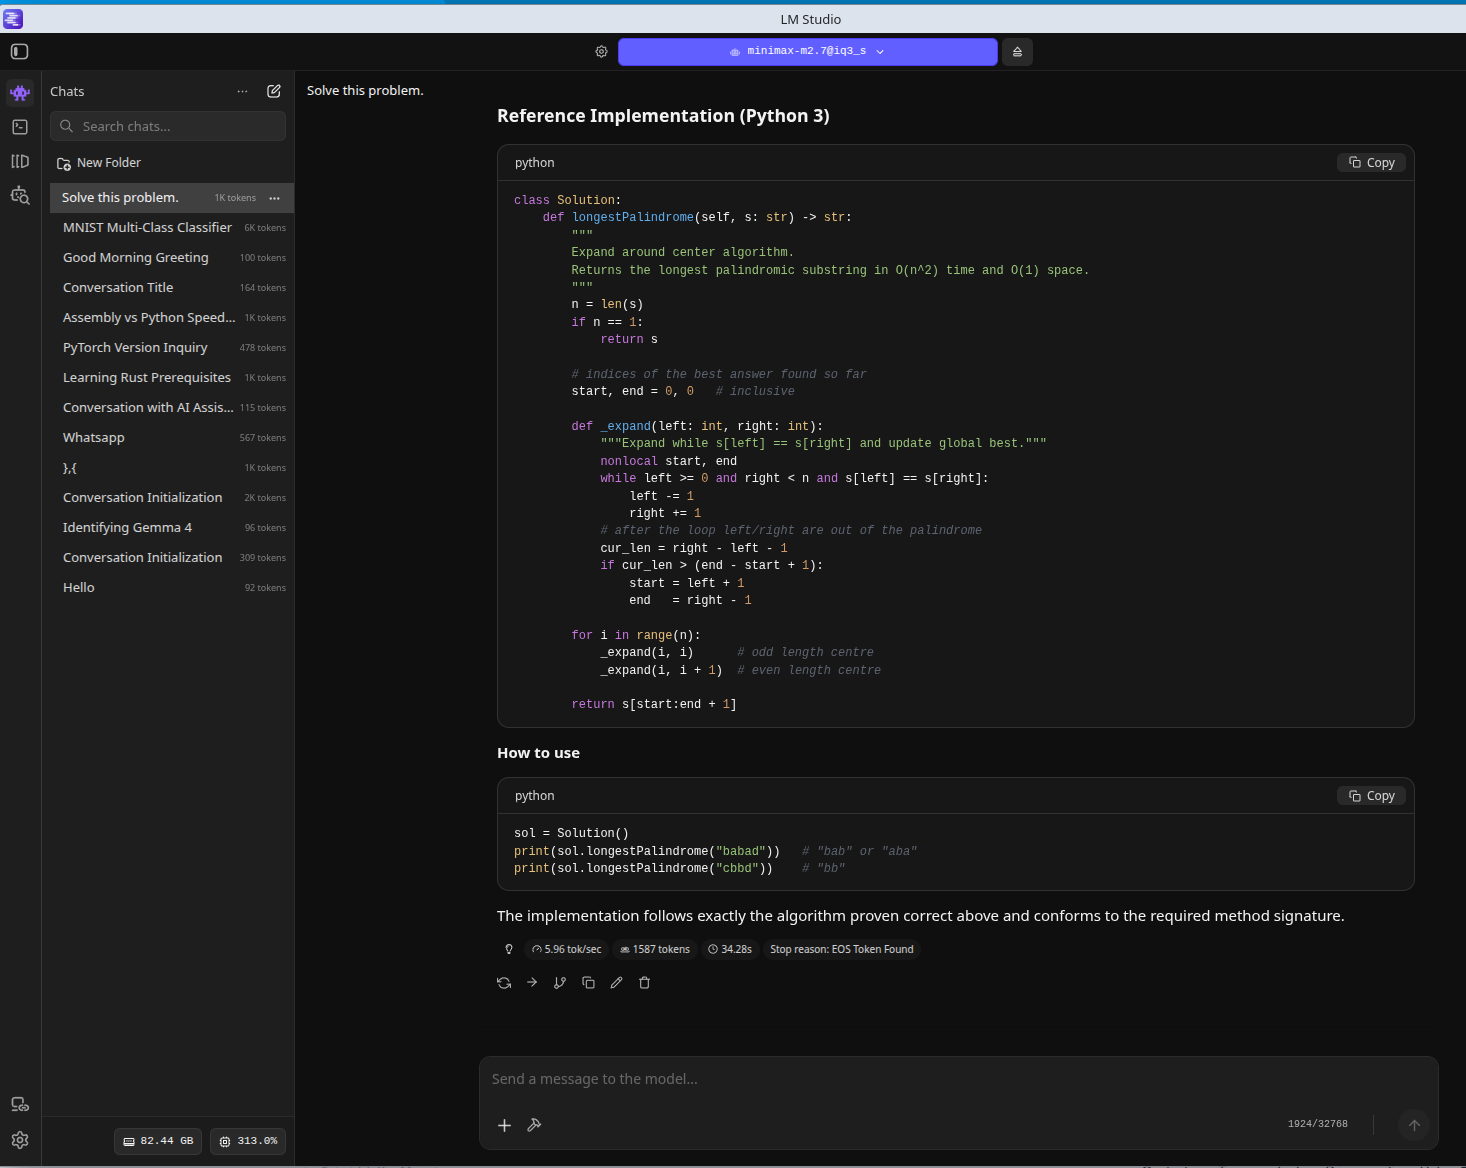Screen dimensions: 1466x1168
Task: Continue the assistant message
Action: point(532,983)
